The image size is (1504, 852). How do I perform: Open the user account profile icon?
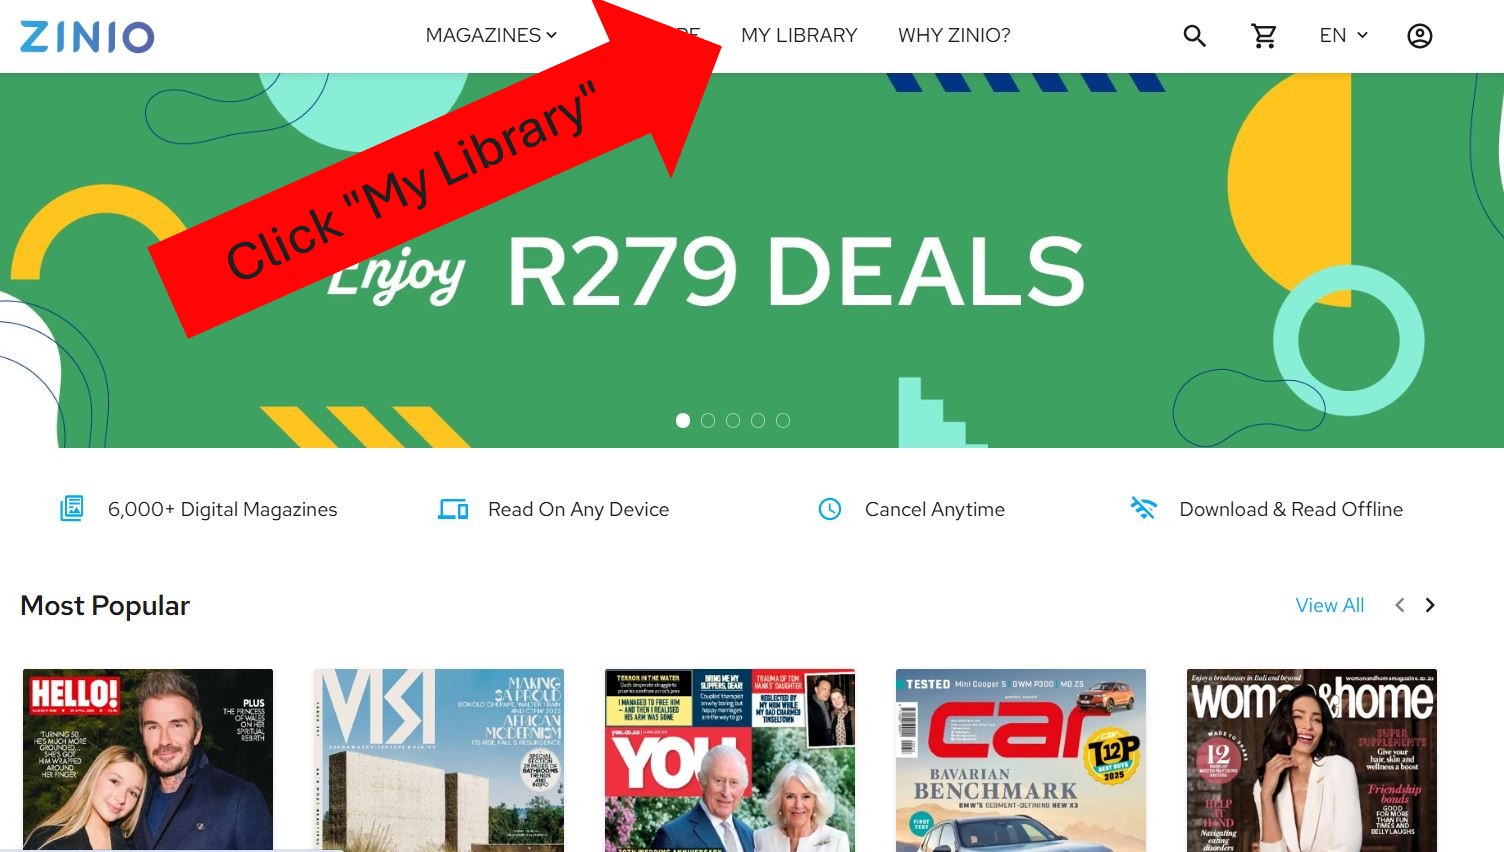tap(1419, 36)
